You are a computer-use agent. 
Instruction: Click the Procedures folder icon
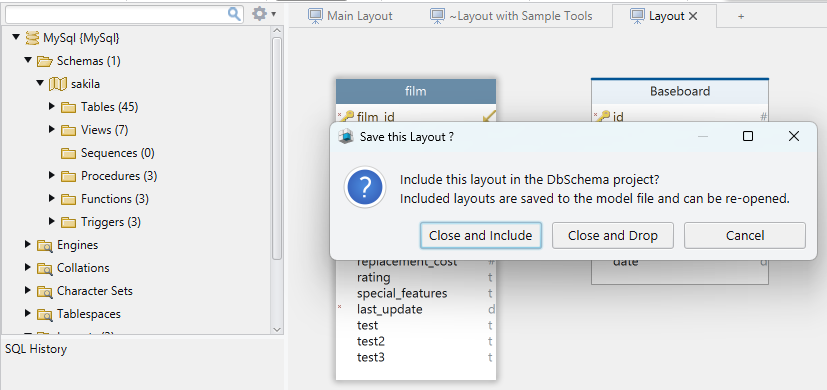pos(69,176)
